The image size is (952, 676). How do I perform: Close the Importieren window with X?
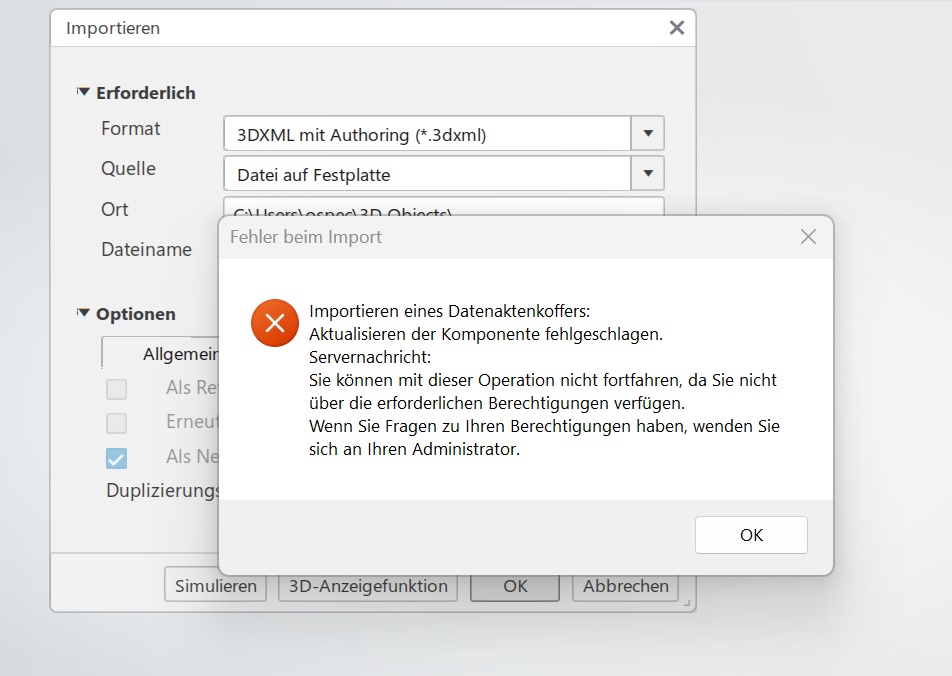(677, 28)
